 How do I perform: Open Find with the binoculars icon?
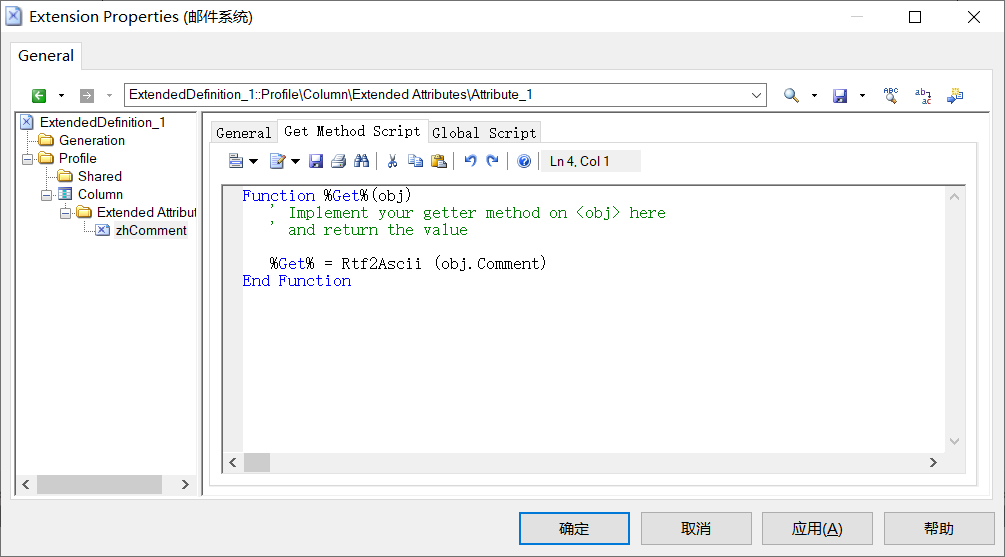coord(361,162)
